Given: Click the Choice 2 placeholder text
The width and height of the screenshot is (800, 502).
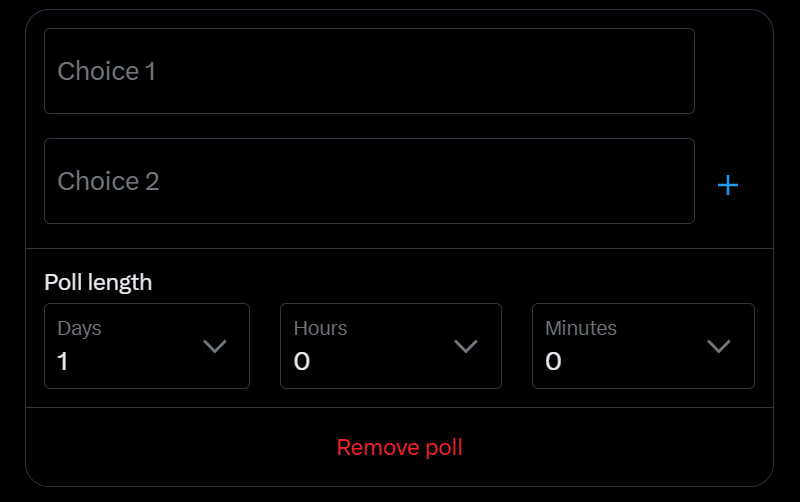Looking at the screenshot, I should click(x=108, y=181).
